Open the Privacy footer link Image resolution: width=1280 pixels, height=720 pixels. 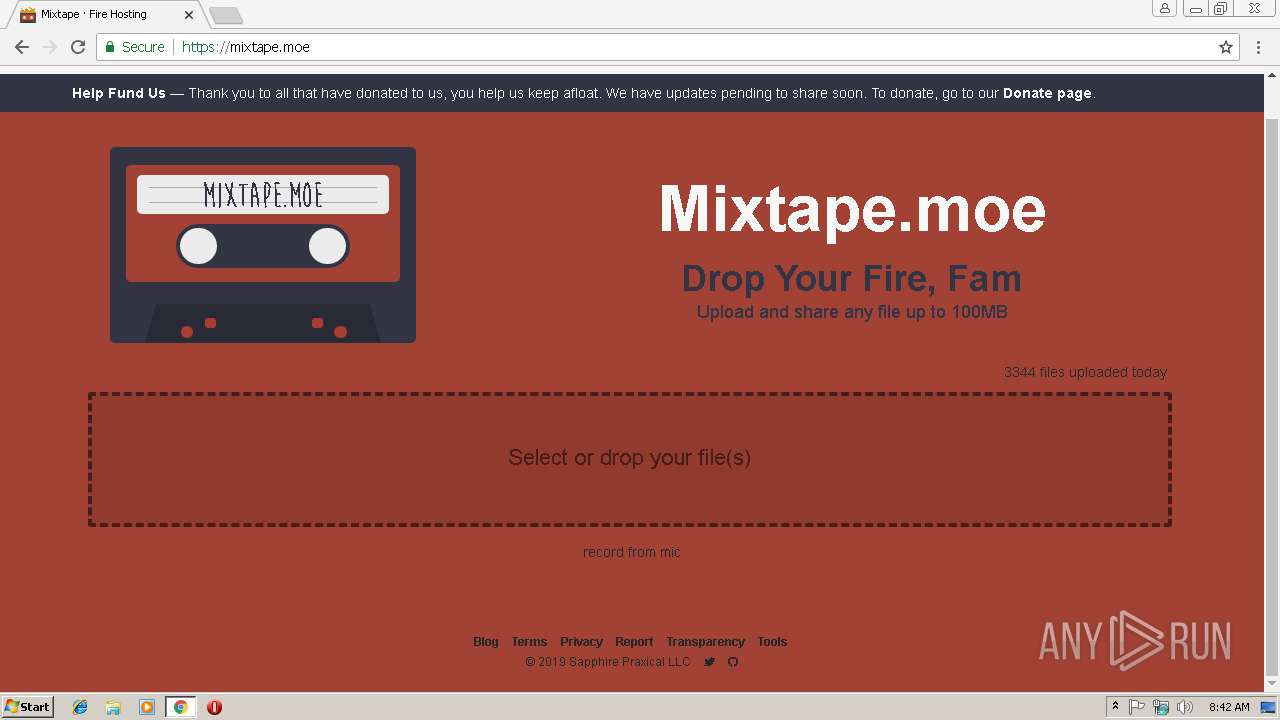(581, 642)
